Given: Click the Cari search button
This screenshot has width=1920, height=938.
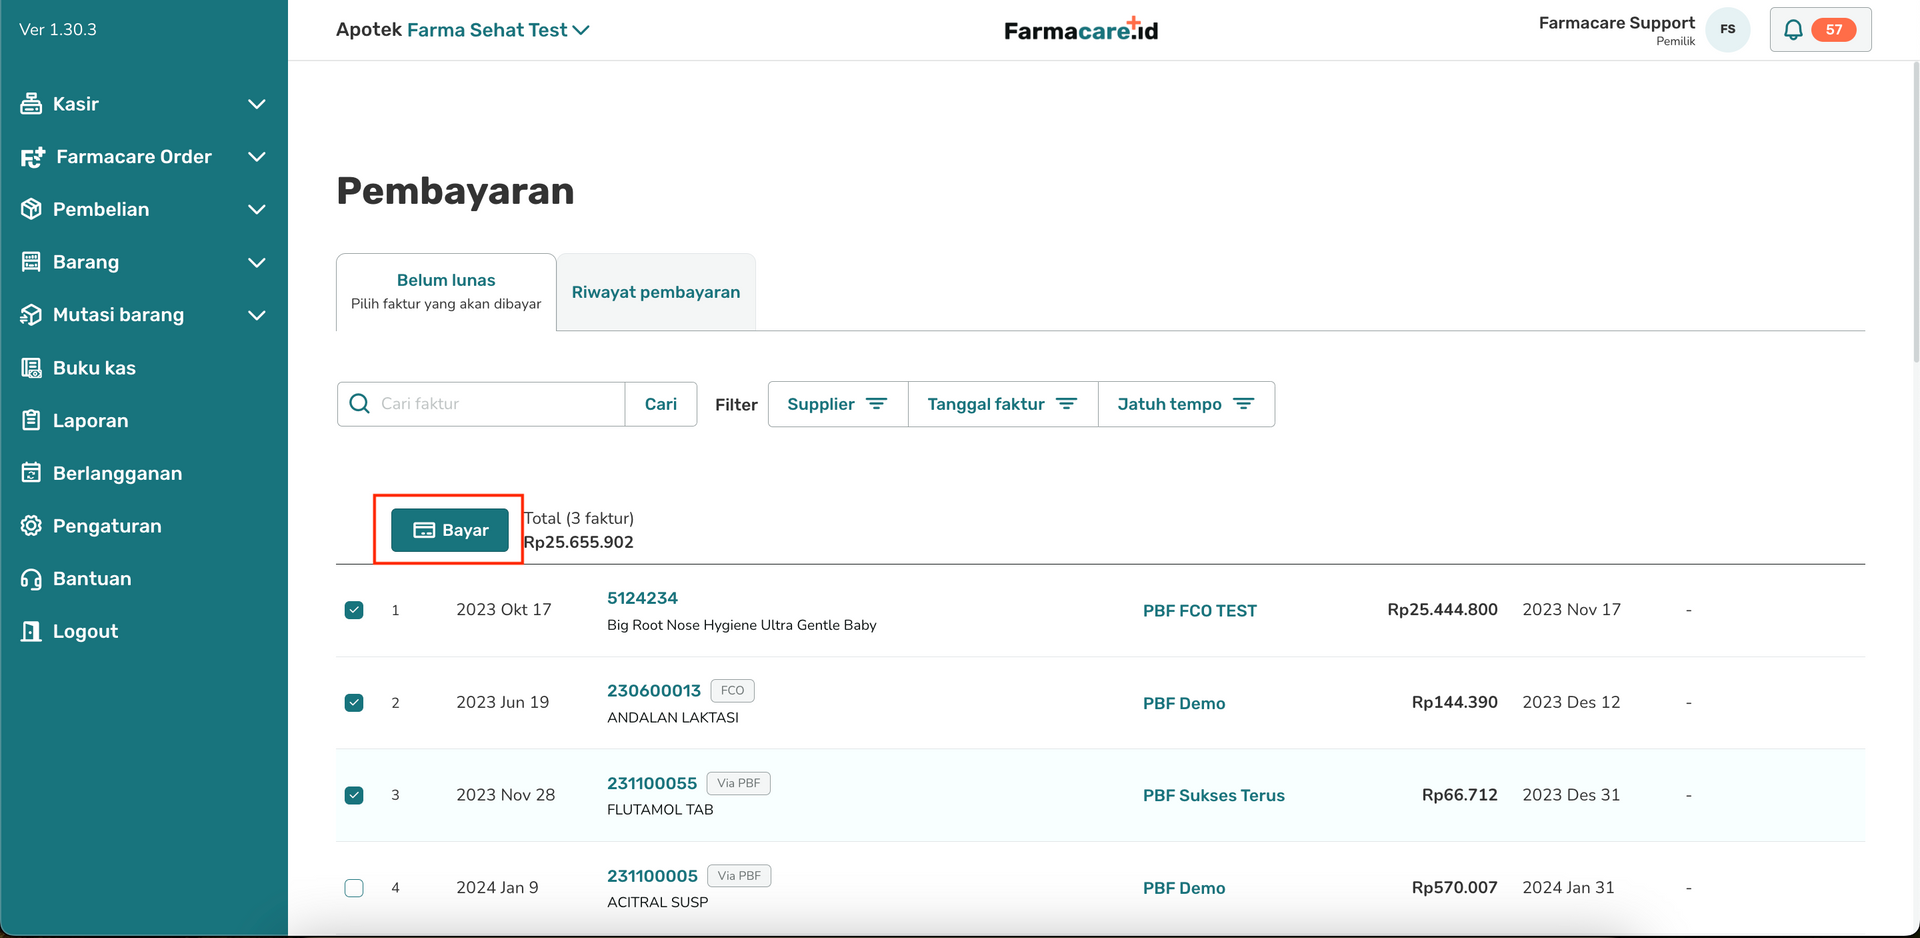Looking at the screenshot, I should click(661, 404).
